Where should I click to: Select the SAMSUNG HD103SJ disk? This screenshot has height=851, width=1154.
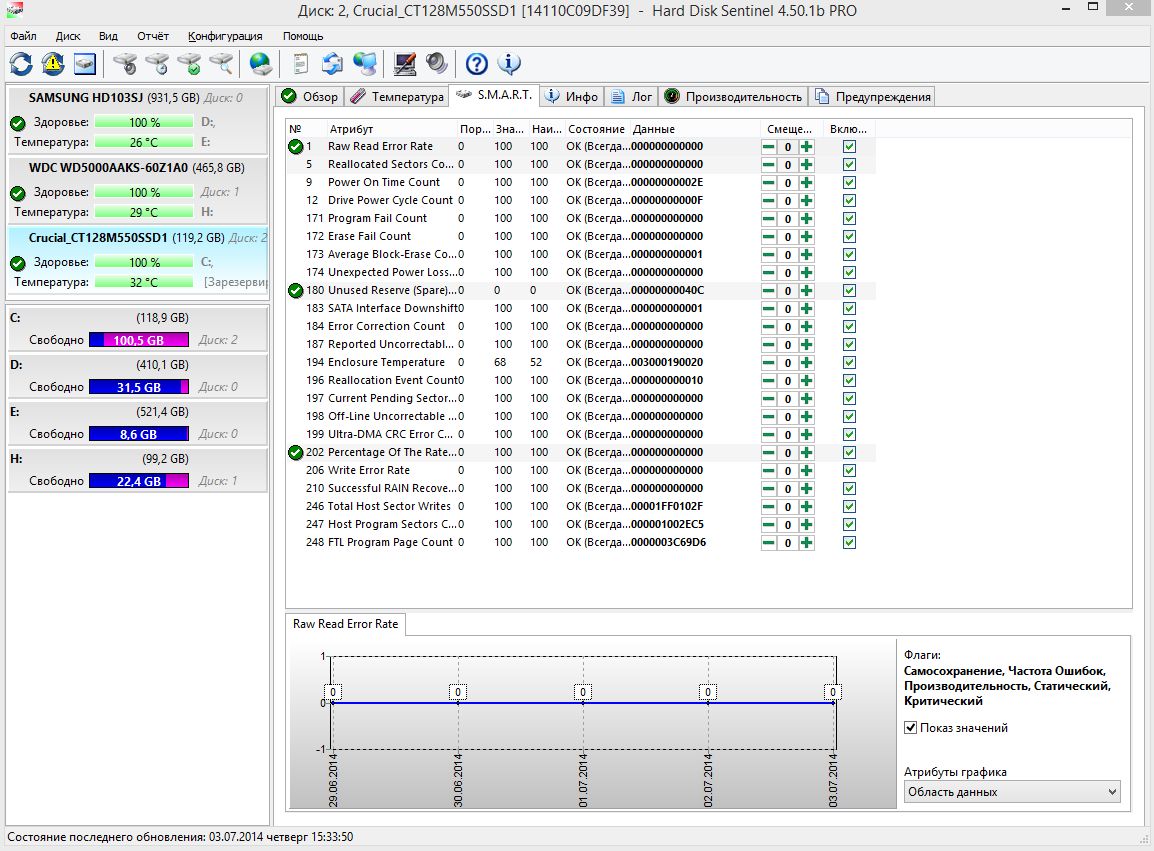coord(137,119)
